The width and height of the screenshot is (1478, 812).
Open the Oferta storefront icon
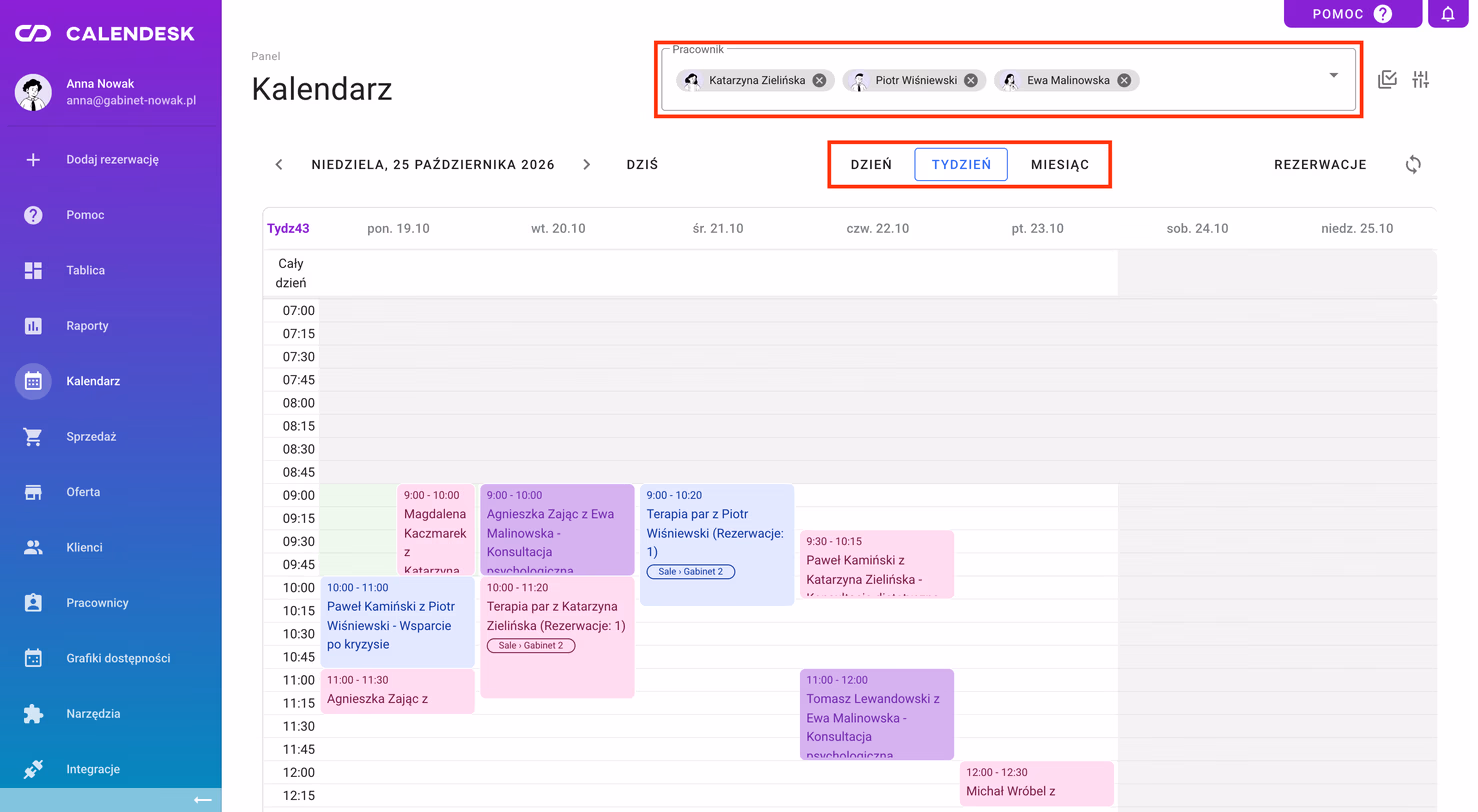tap(33, 492)
